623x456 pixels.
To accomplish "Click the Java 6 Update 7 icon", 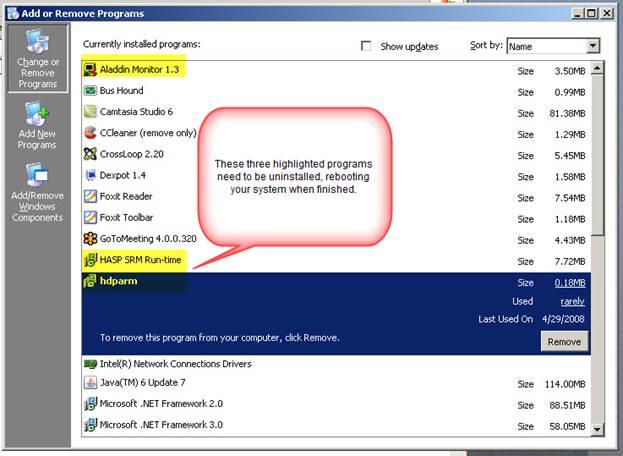I will (x=90, y=383).
